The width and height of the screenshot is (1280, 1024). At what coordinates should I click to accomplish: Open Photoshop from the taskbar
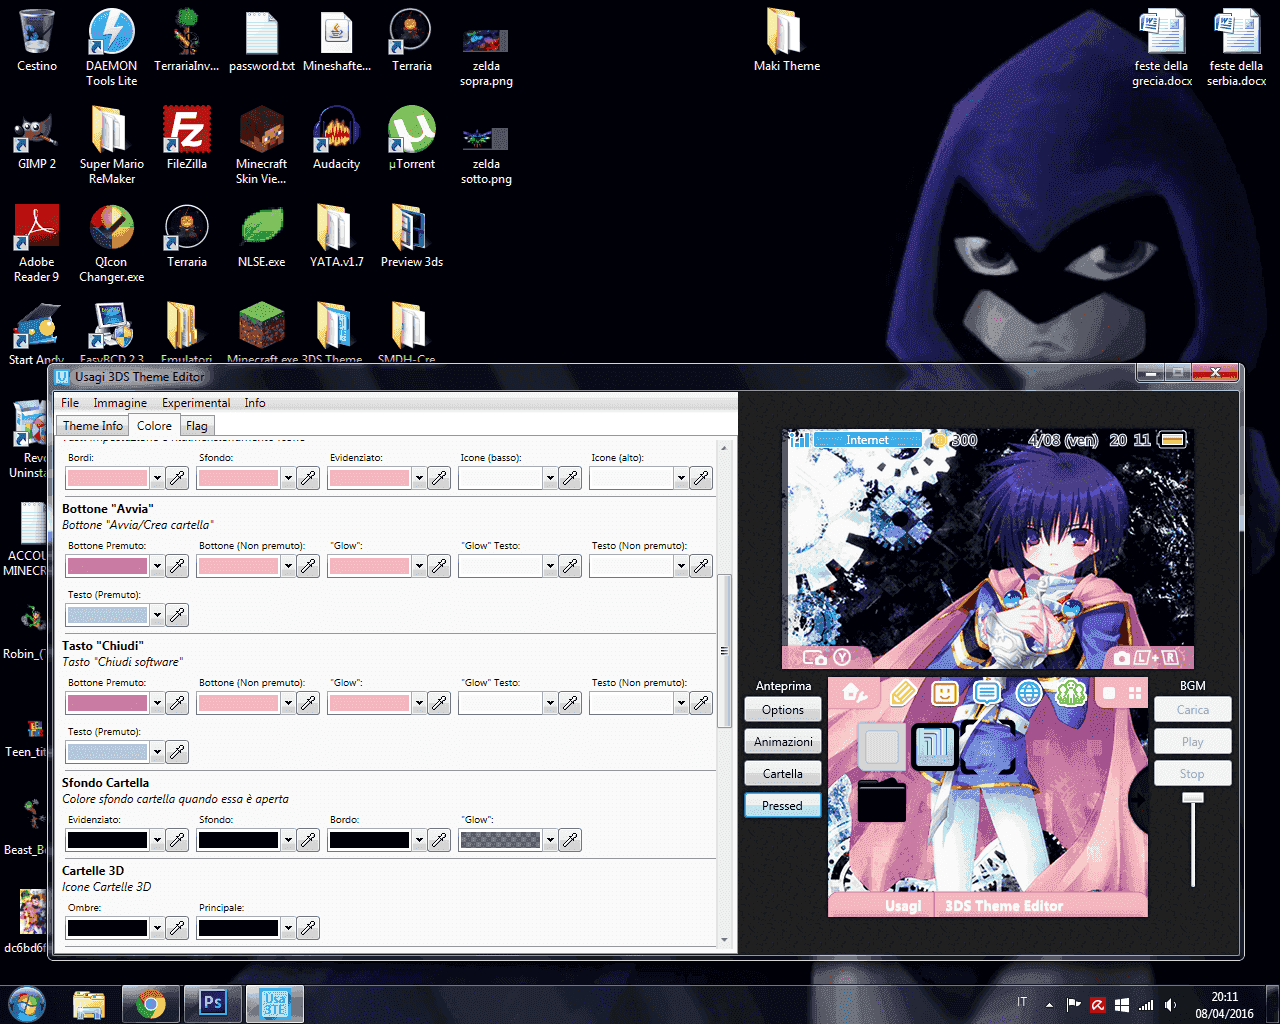213,1003
